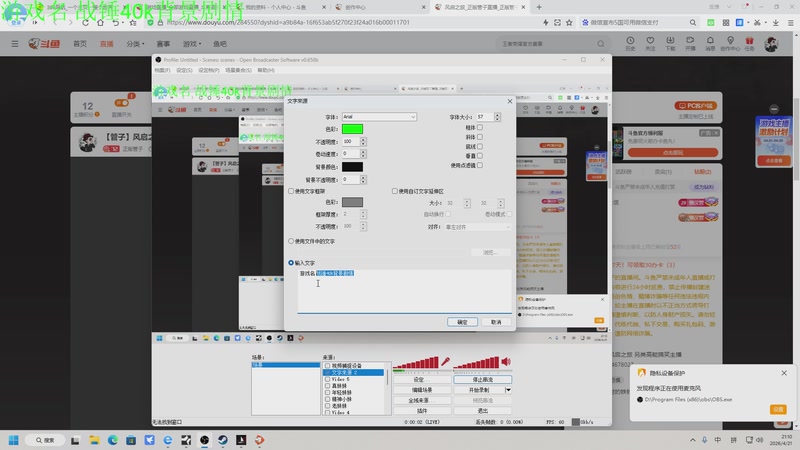Open OBS 设定(S) menu
The height and width of the screenshot is (450, 800).
click(184, 70)
